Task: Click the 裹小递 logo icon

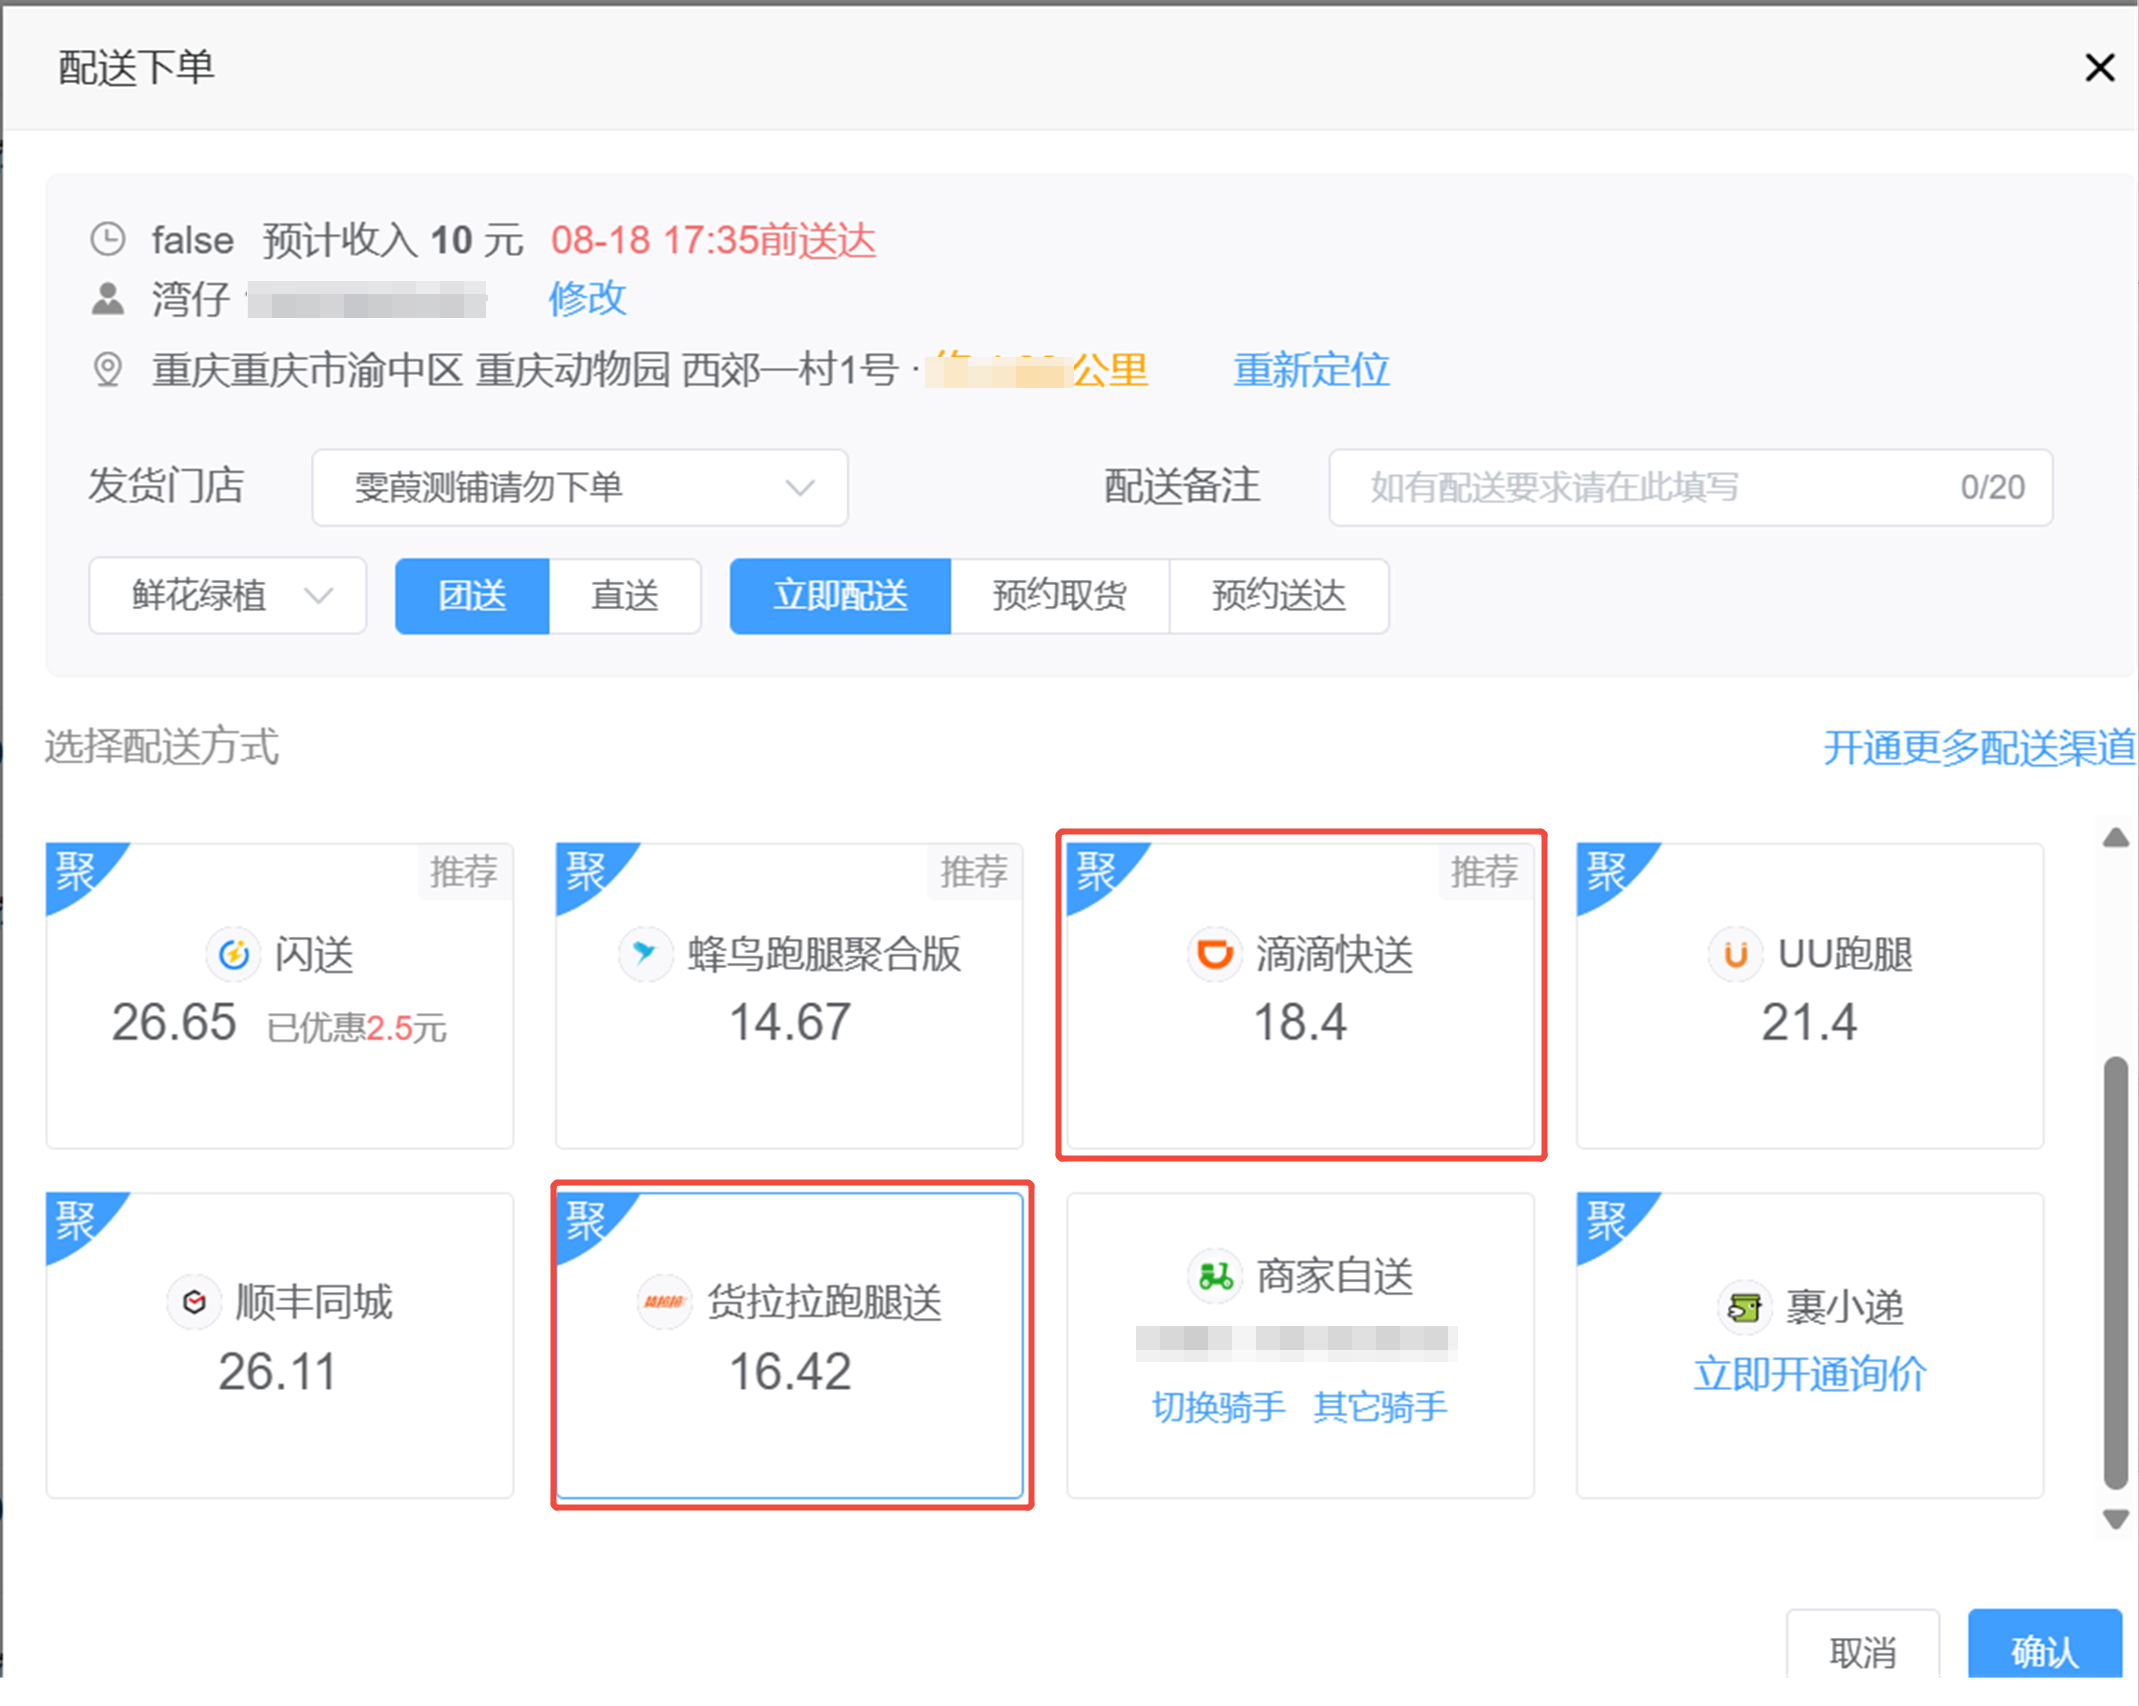Action: 1744,1306
